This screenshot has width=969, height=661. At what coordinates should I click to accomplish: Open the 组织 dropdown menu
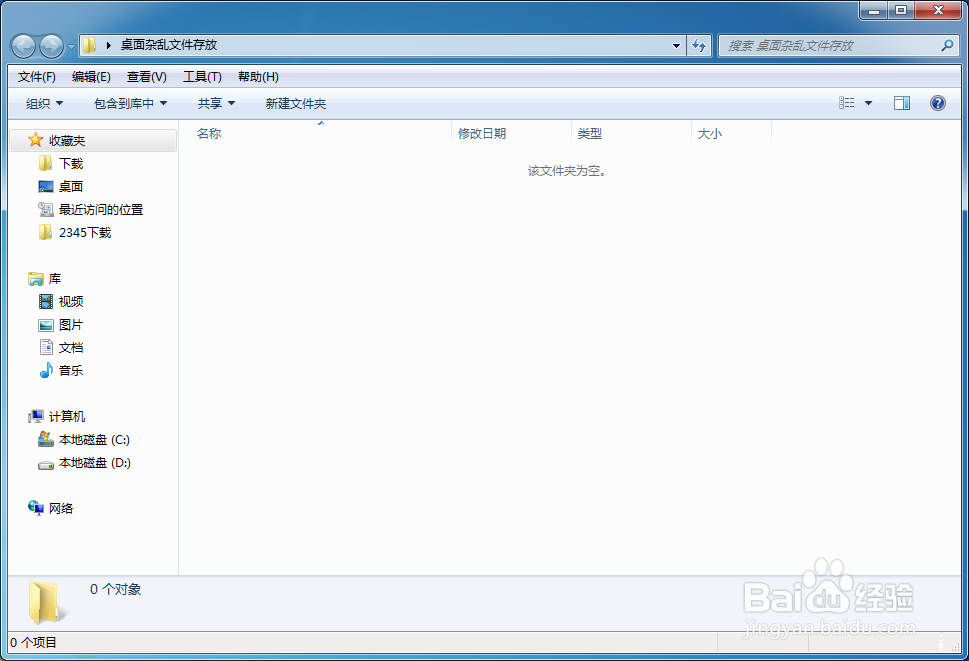click(x=41, y=102)
